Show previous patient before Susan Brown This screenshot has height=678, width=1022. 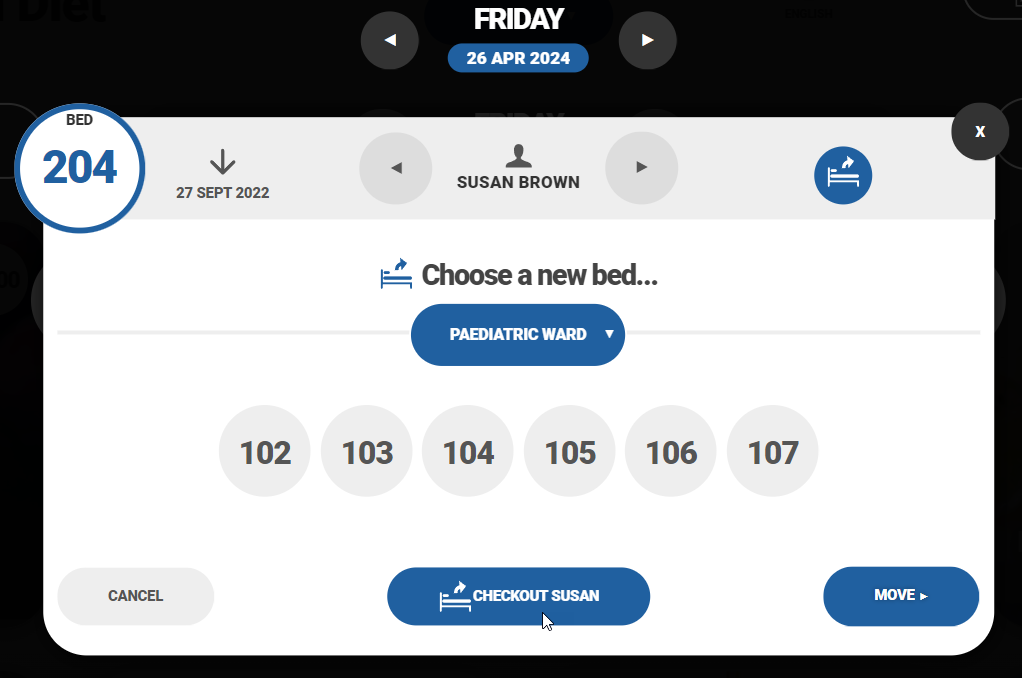click(396, 168)
